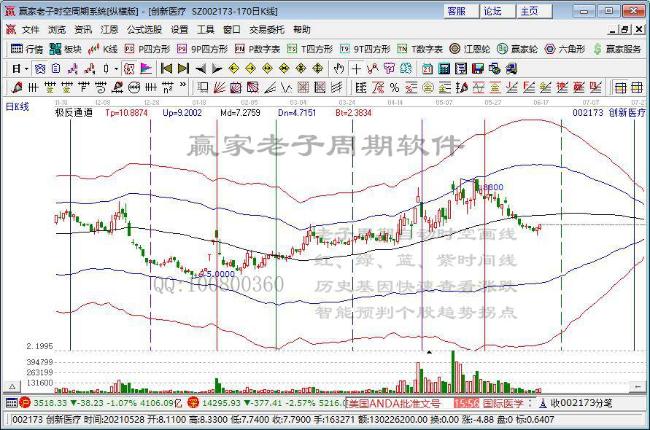Step chart backward with black left arrow
The height and width of the screenshot is (430, 650).
pyautogui.click(x=201, y=69)
